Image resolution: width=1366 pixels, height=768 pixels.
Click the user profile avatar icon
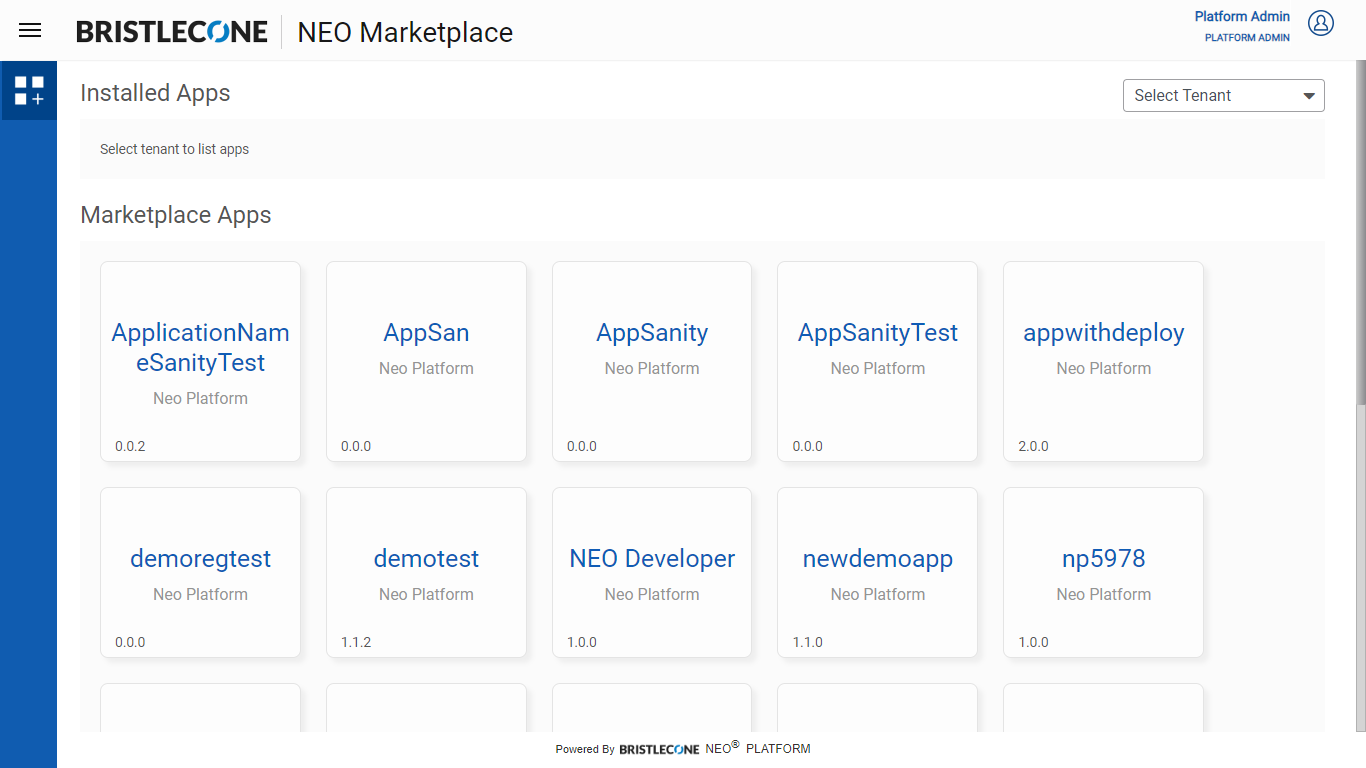[x=1321, y=23]
